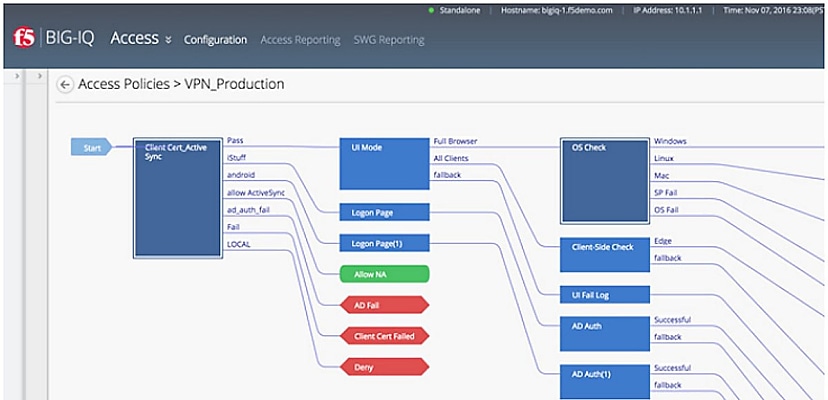Select the OS Check node
The image size is (828, 400).
point(605,181)
